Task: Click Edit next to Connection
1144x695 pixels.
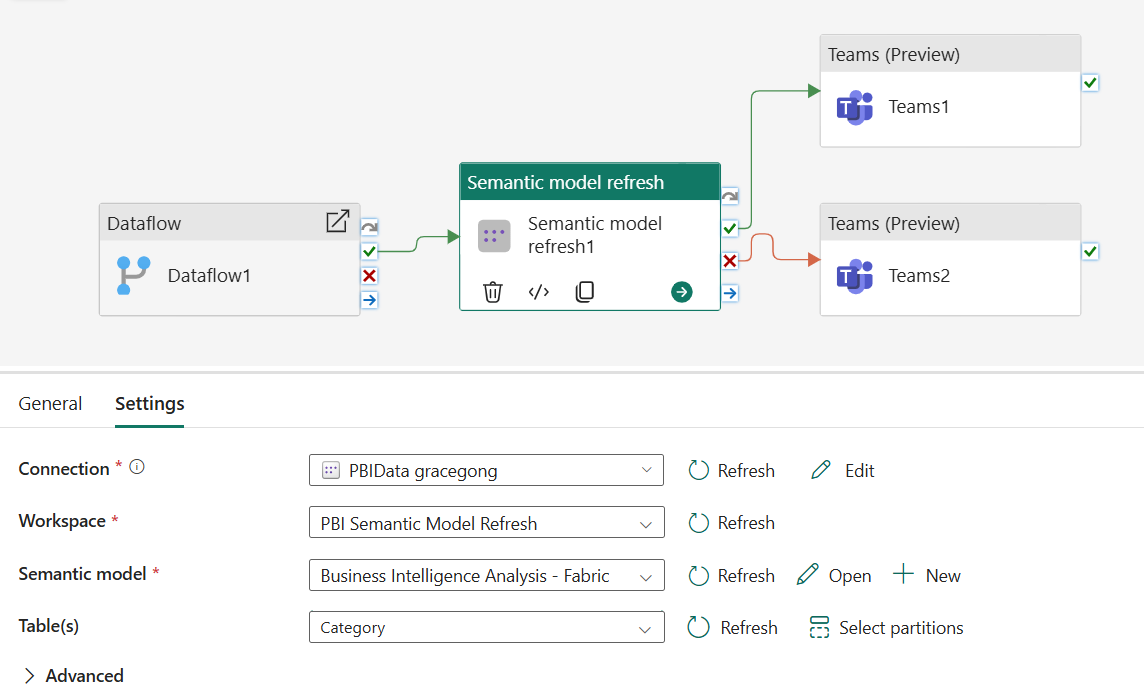Action: [843, 470]
